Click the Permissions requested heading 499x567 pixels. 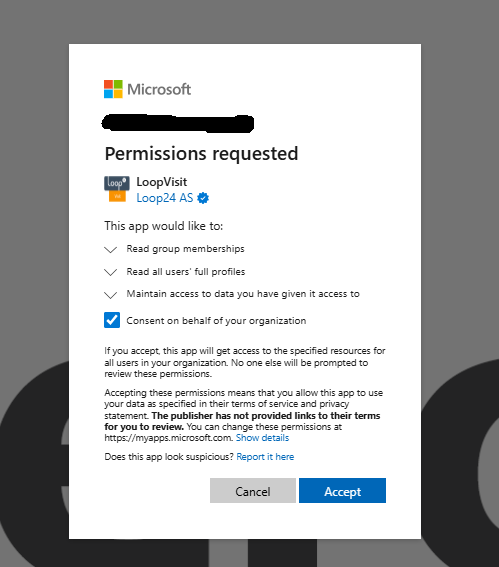coord(201,154)
